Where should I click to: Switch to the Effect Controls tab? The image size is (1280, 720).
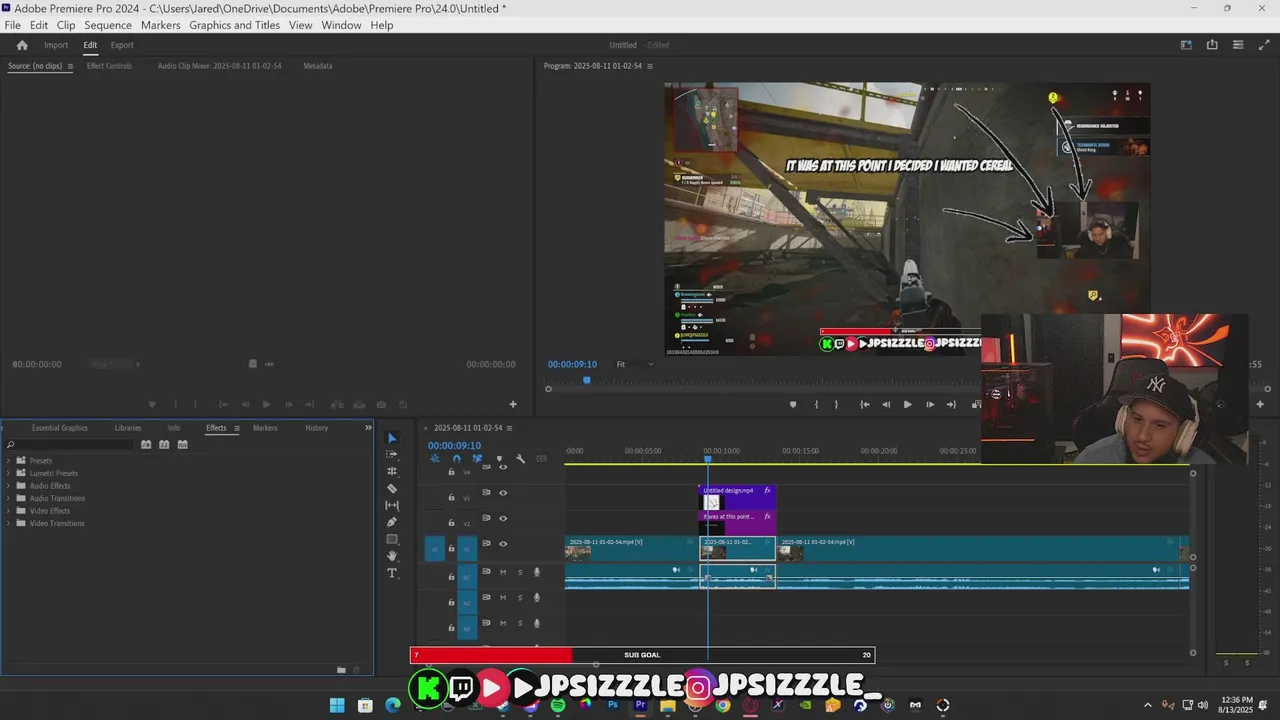109,66
